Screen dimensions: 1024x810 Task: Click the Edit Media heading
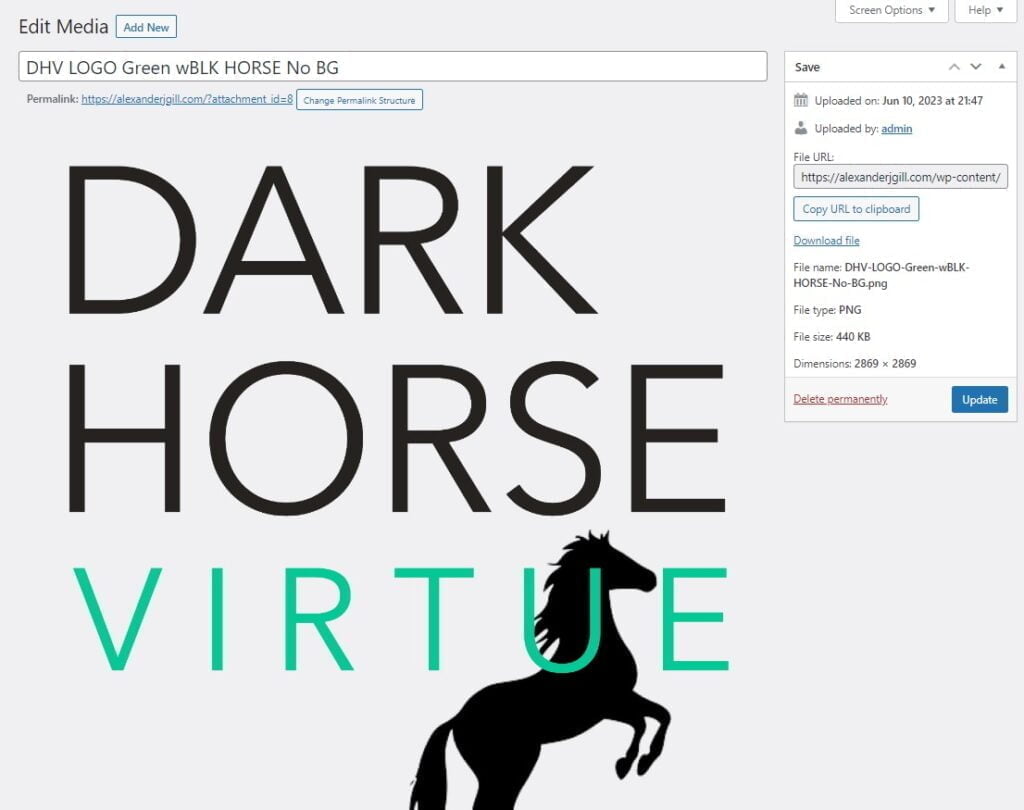(63, 27)
